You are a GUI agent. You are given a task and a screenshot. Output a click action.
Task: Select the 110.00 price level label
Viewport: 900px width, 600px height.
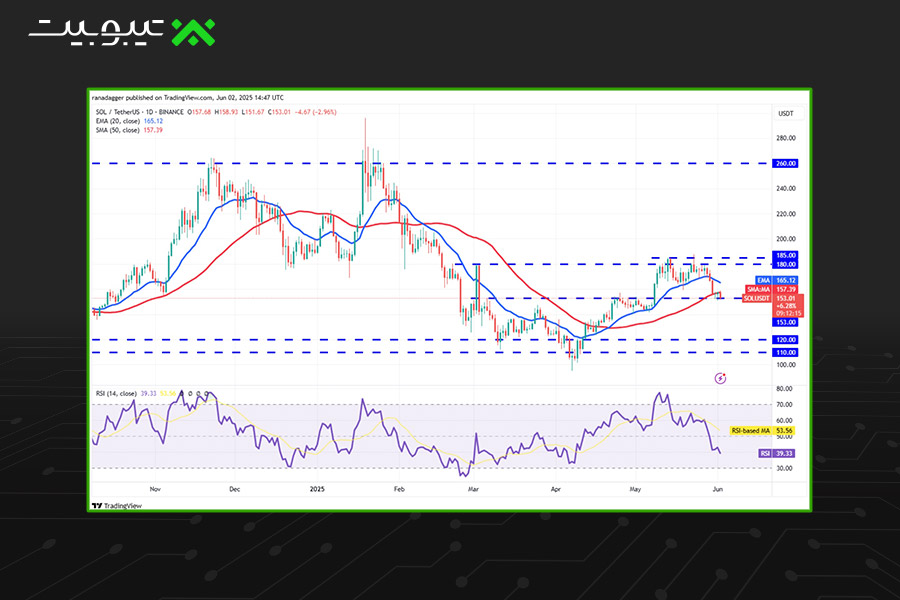[x=786, y=353]
